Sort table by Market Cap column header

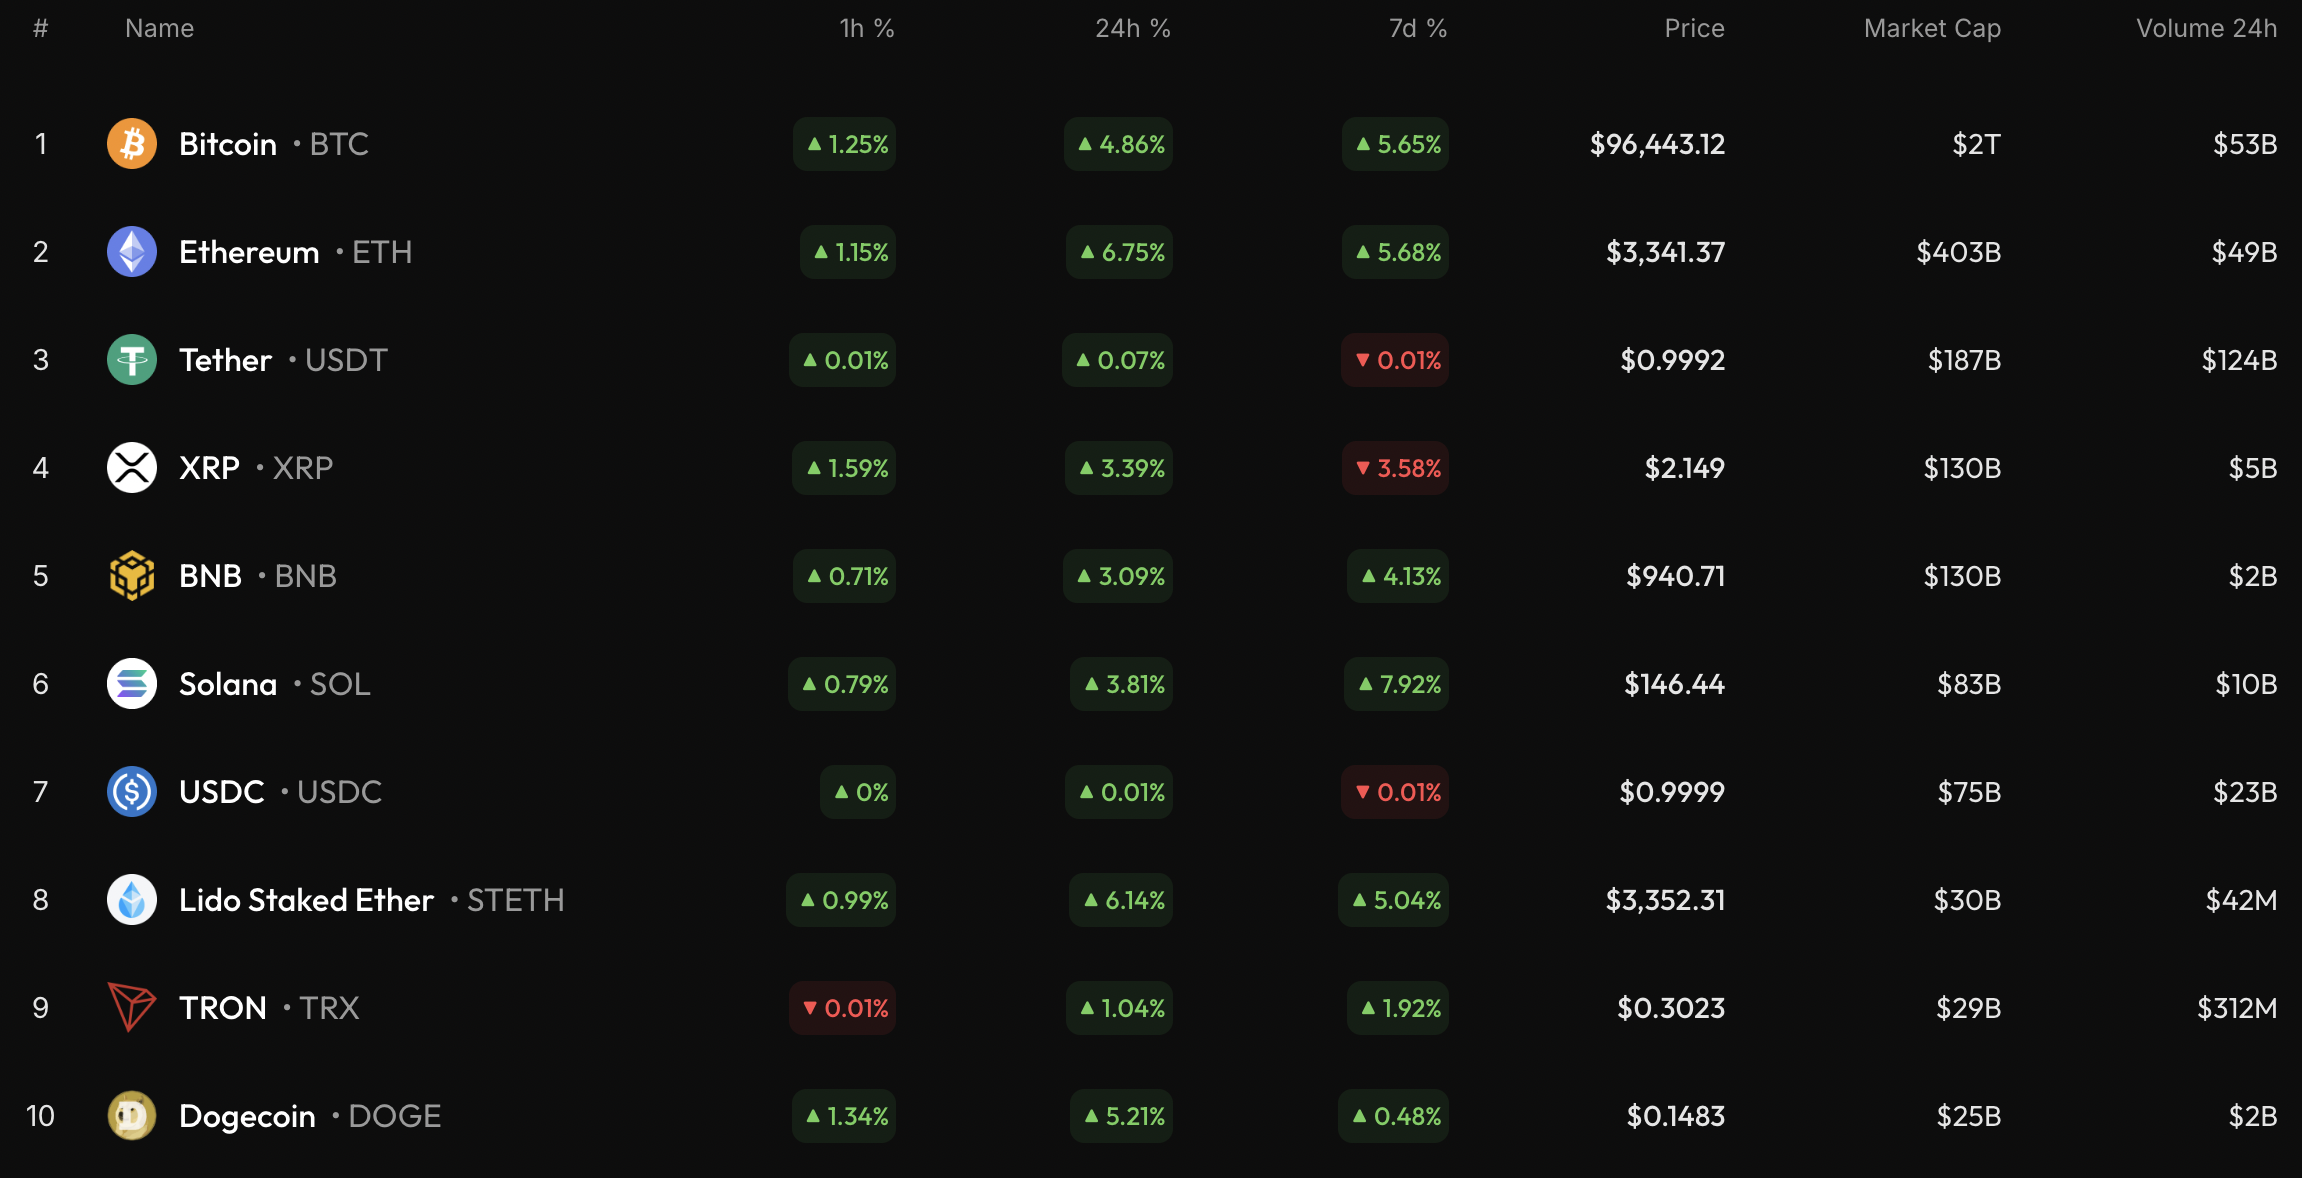tap(1932, 29)
